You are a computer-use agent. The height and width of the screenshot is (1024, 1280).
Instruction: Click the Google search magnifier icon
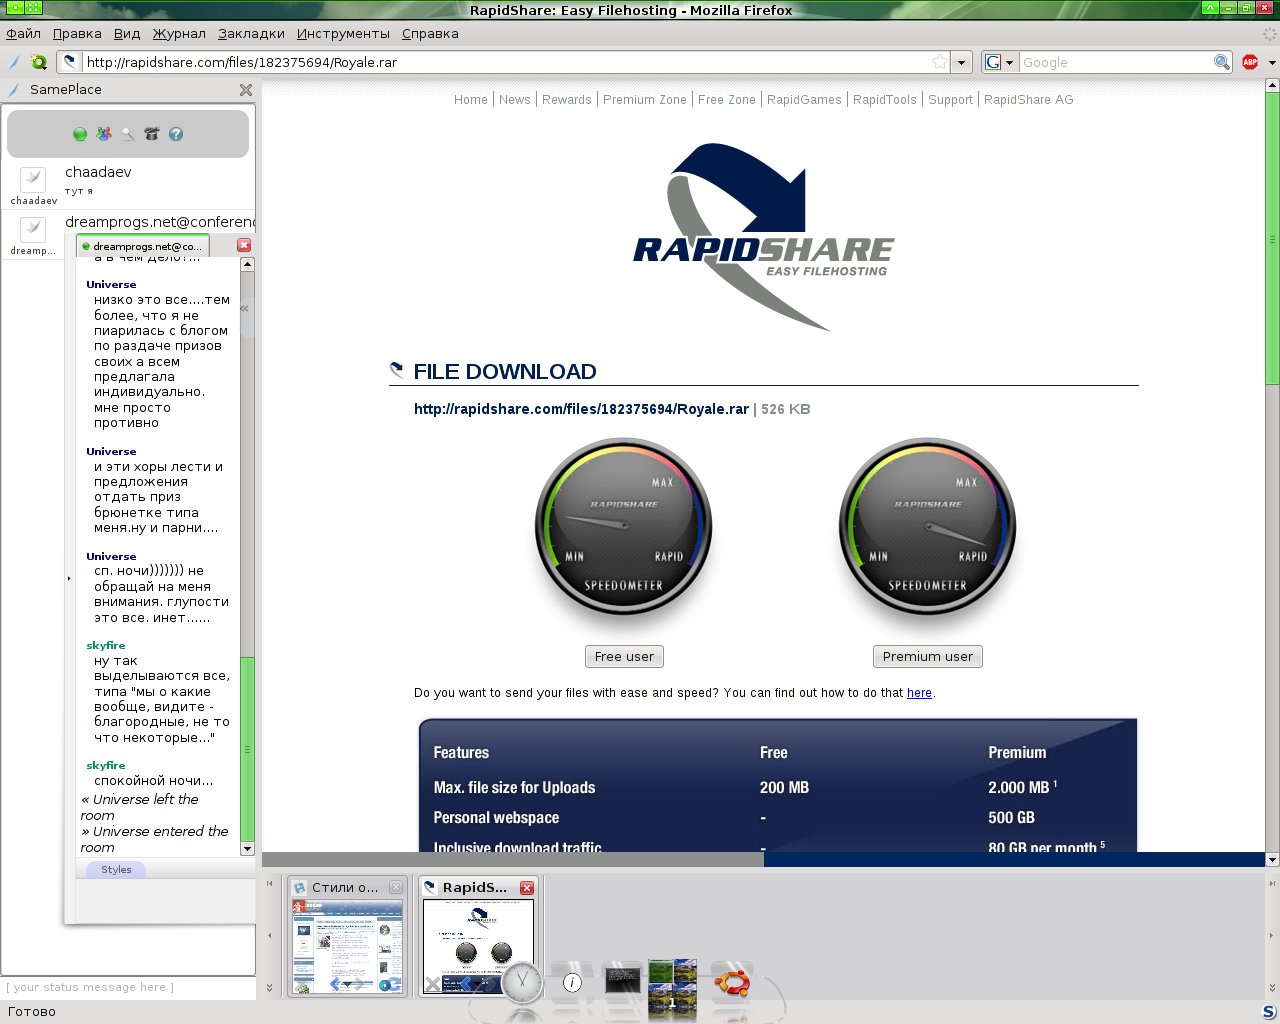(1222, 62)
